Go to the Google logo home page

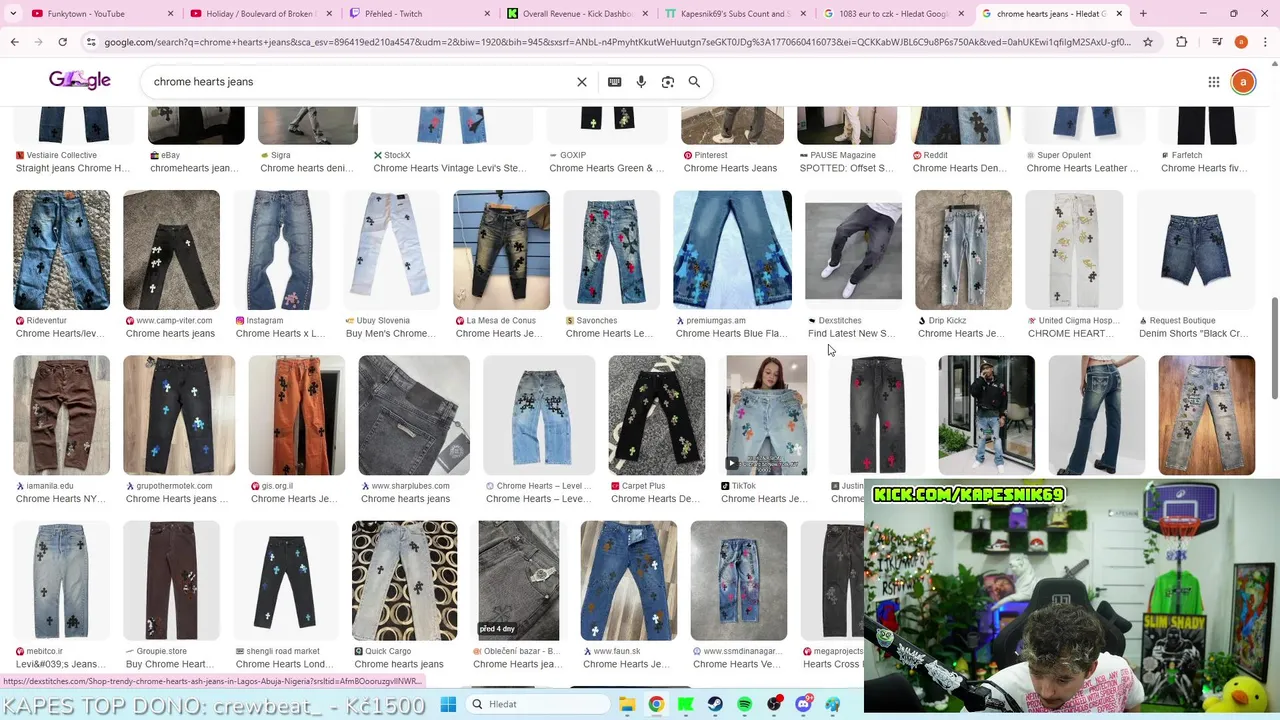click(x=80, y=81)
